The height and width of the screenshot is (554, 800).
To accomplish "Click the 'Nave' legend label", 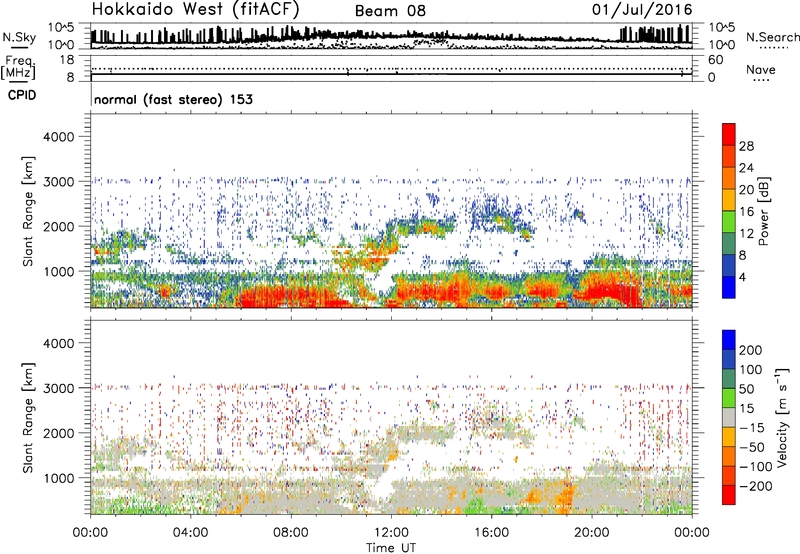I will point(761,70).
